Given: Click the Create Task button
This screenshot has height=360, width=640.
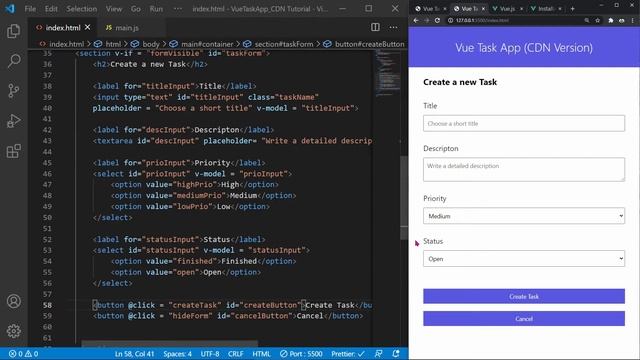Looking at the screenshot, I should click(x=524, y=296).
